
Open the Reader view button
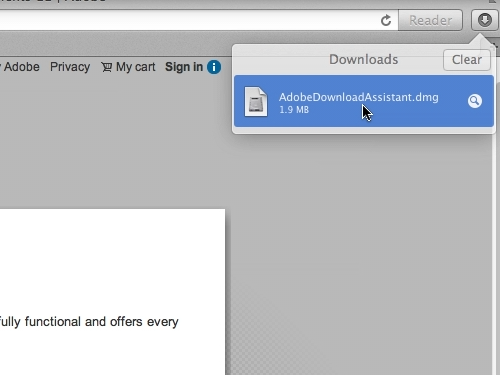coord(430,20)
